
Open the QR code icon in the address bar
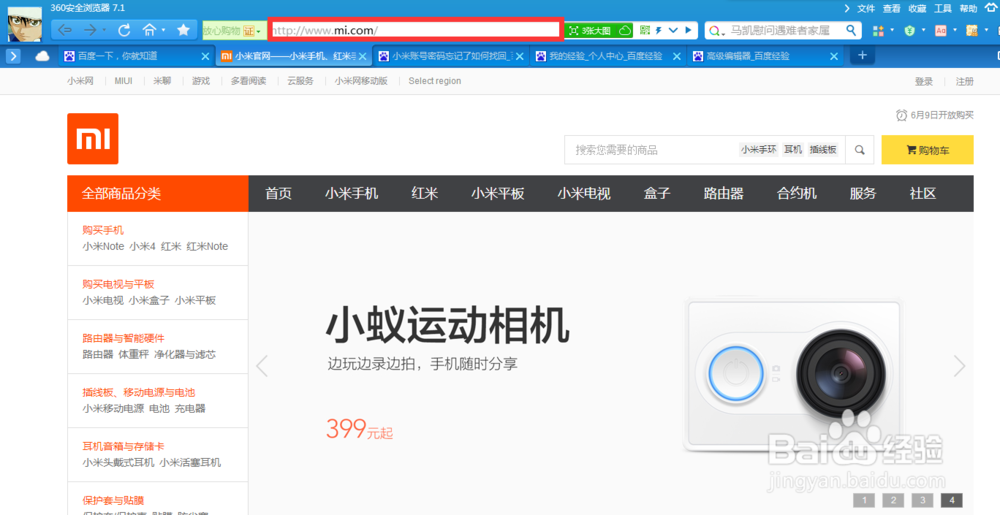point(645,30)
